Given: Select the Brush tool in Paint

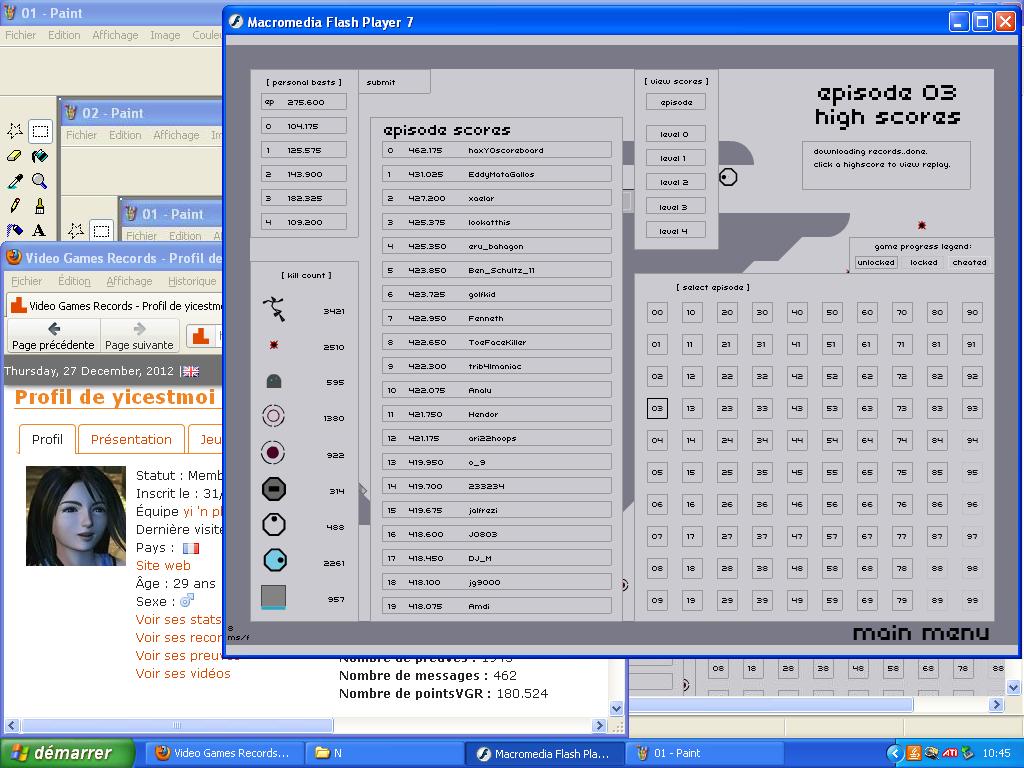Looking at the screenshot, I should (39, 206).
